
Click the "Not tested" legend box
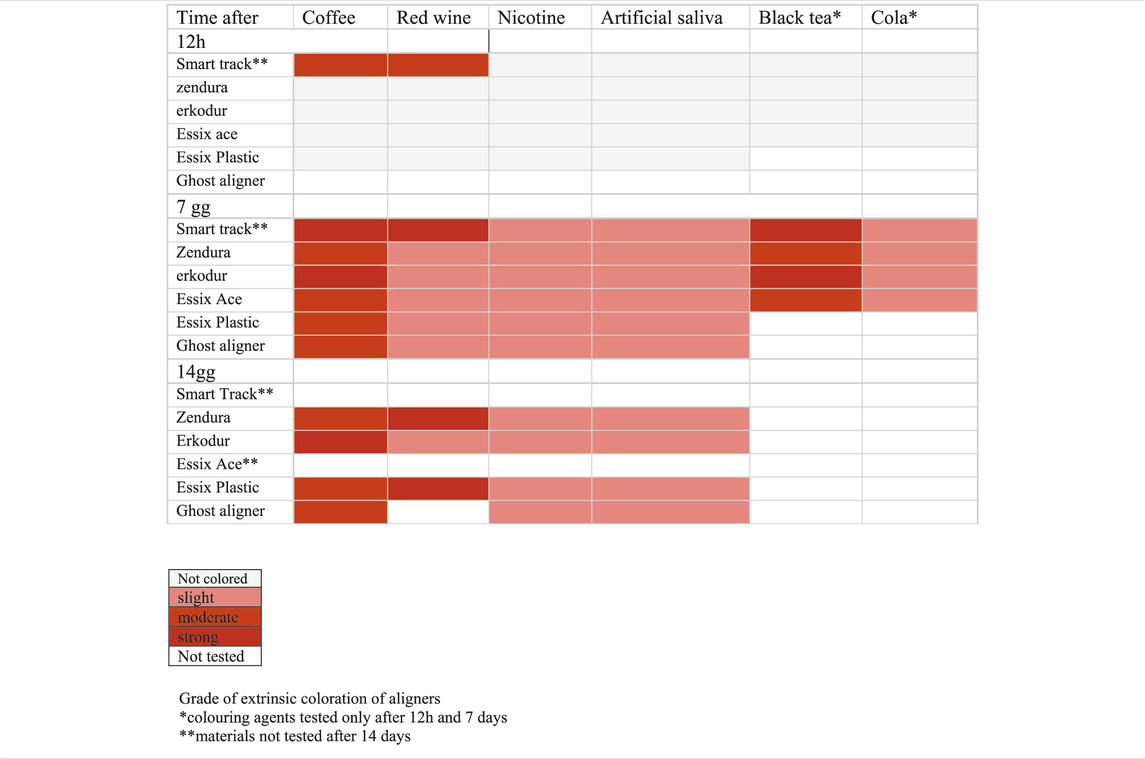click(x=215, y=656)
